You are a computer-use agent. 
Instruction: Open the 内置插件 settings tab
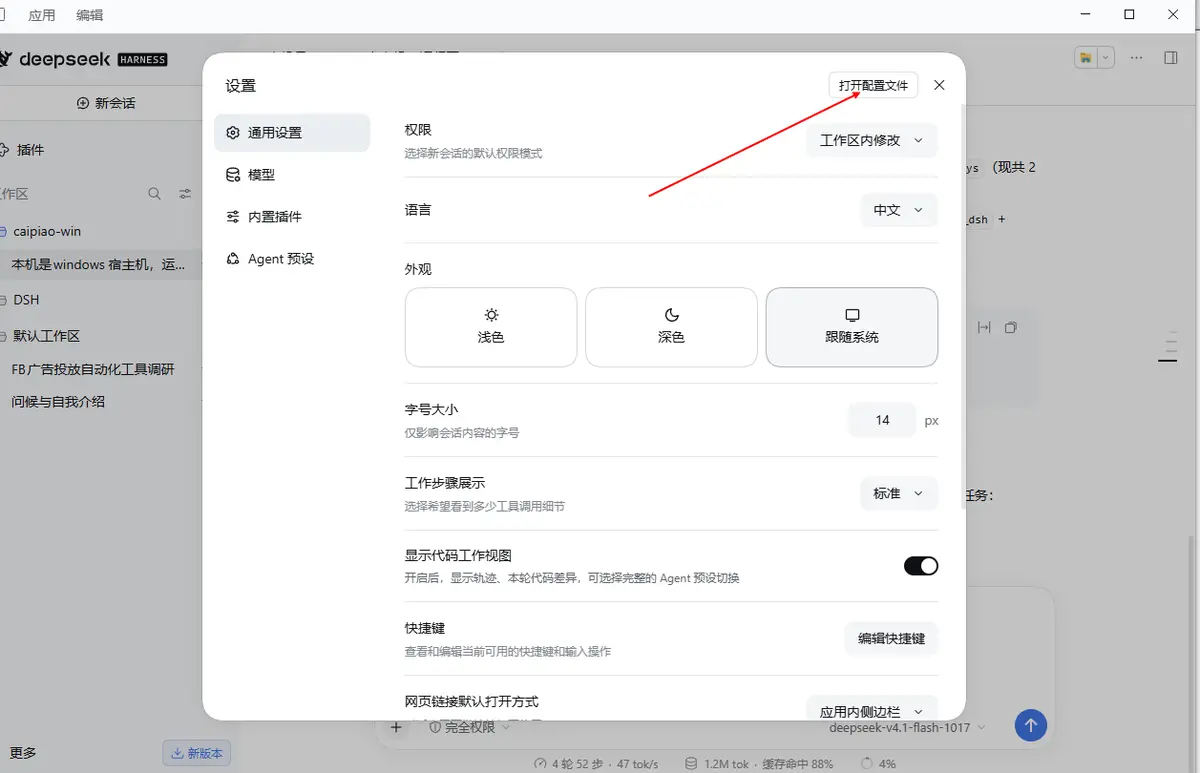coord(292,216)
